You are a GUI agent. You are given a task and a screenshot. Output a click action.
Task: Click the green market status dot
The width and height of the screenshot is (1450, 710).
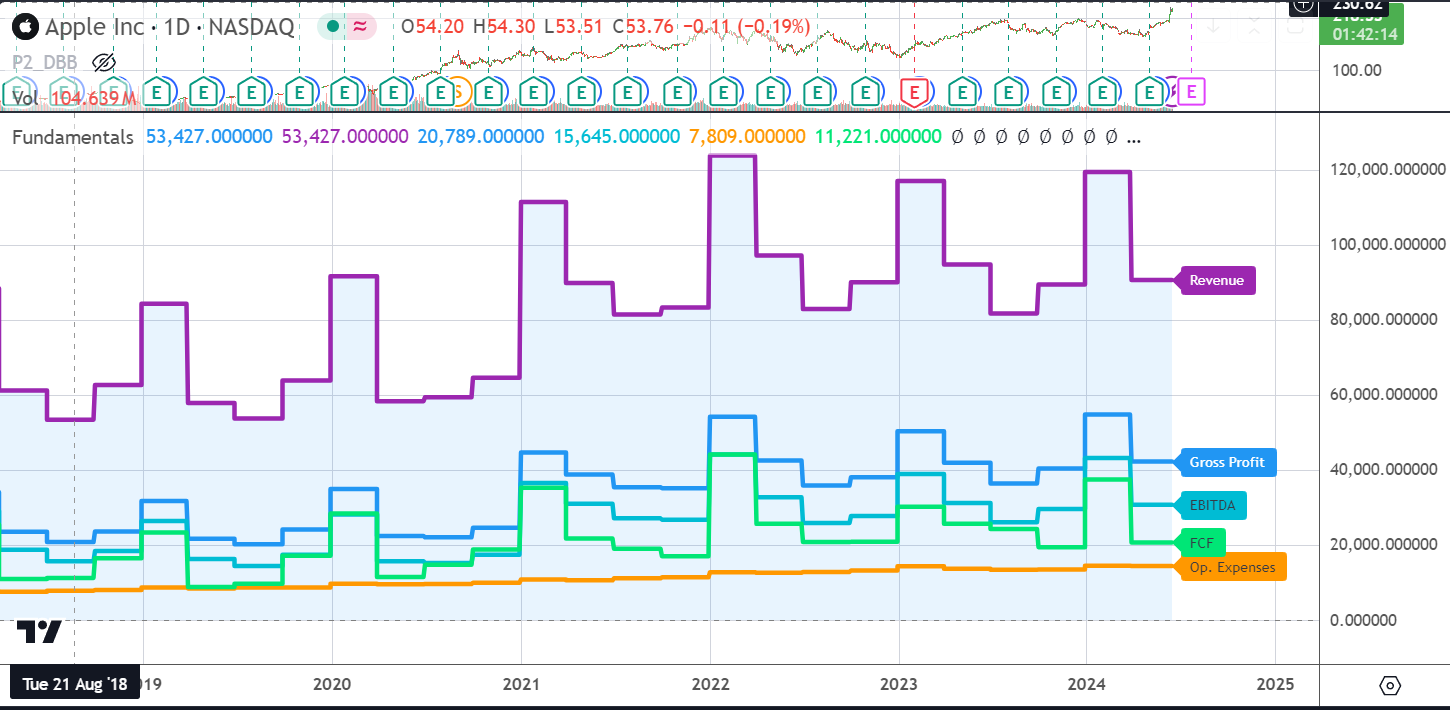click(x=333, y=27)
